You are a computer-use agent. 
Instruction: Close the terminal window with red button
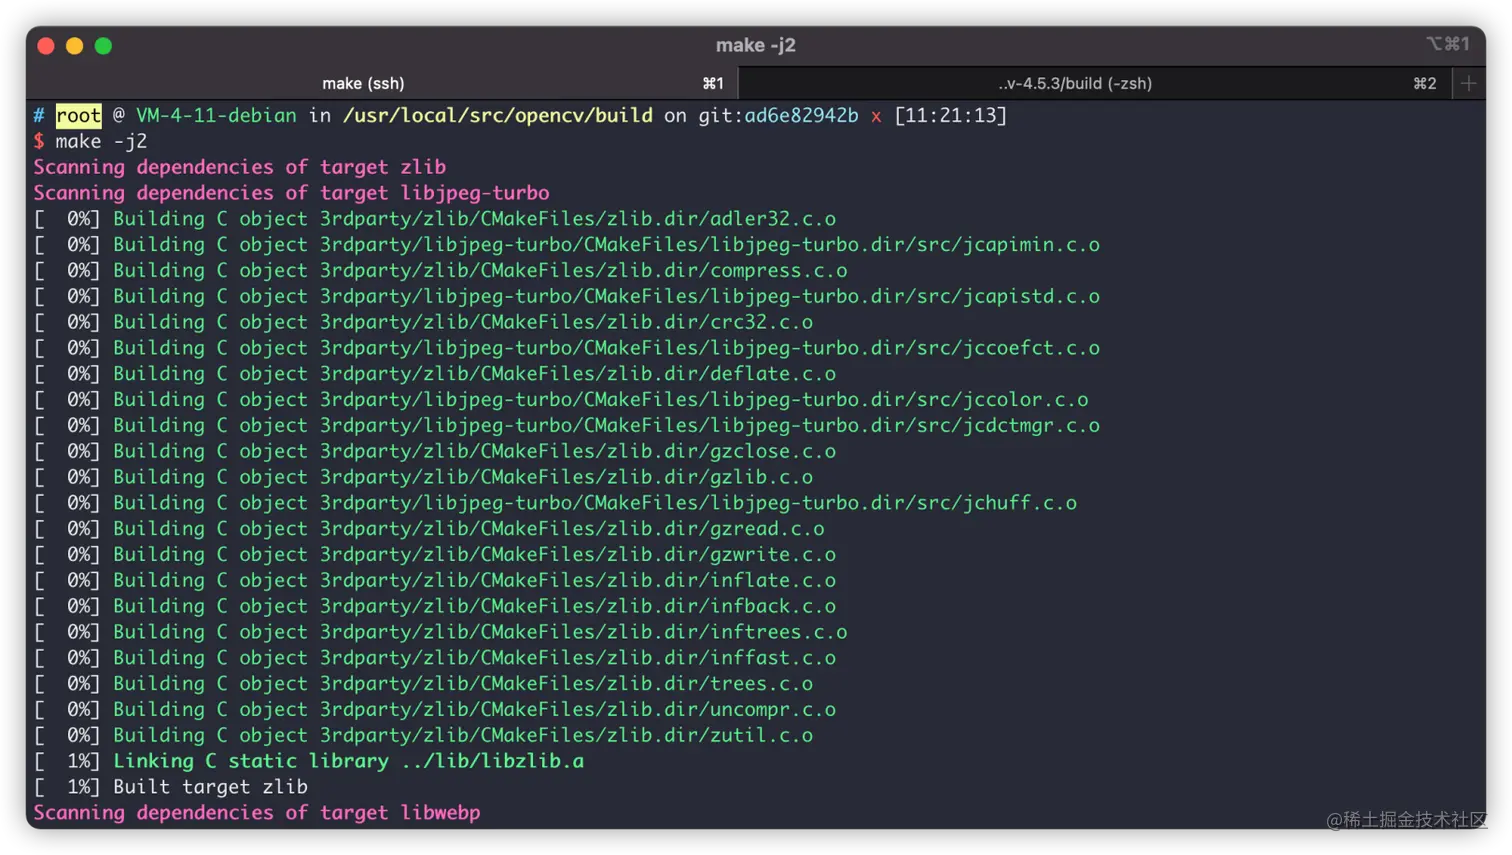(x=46, y=45)
